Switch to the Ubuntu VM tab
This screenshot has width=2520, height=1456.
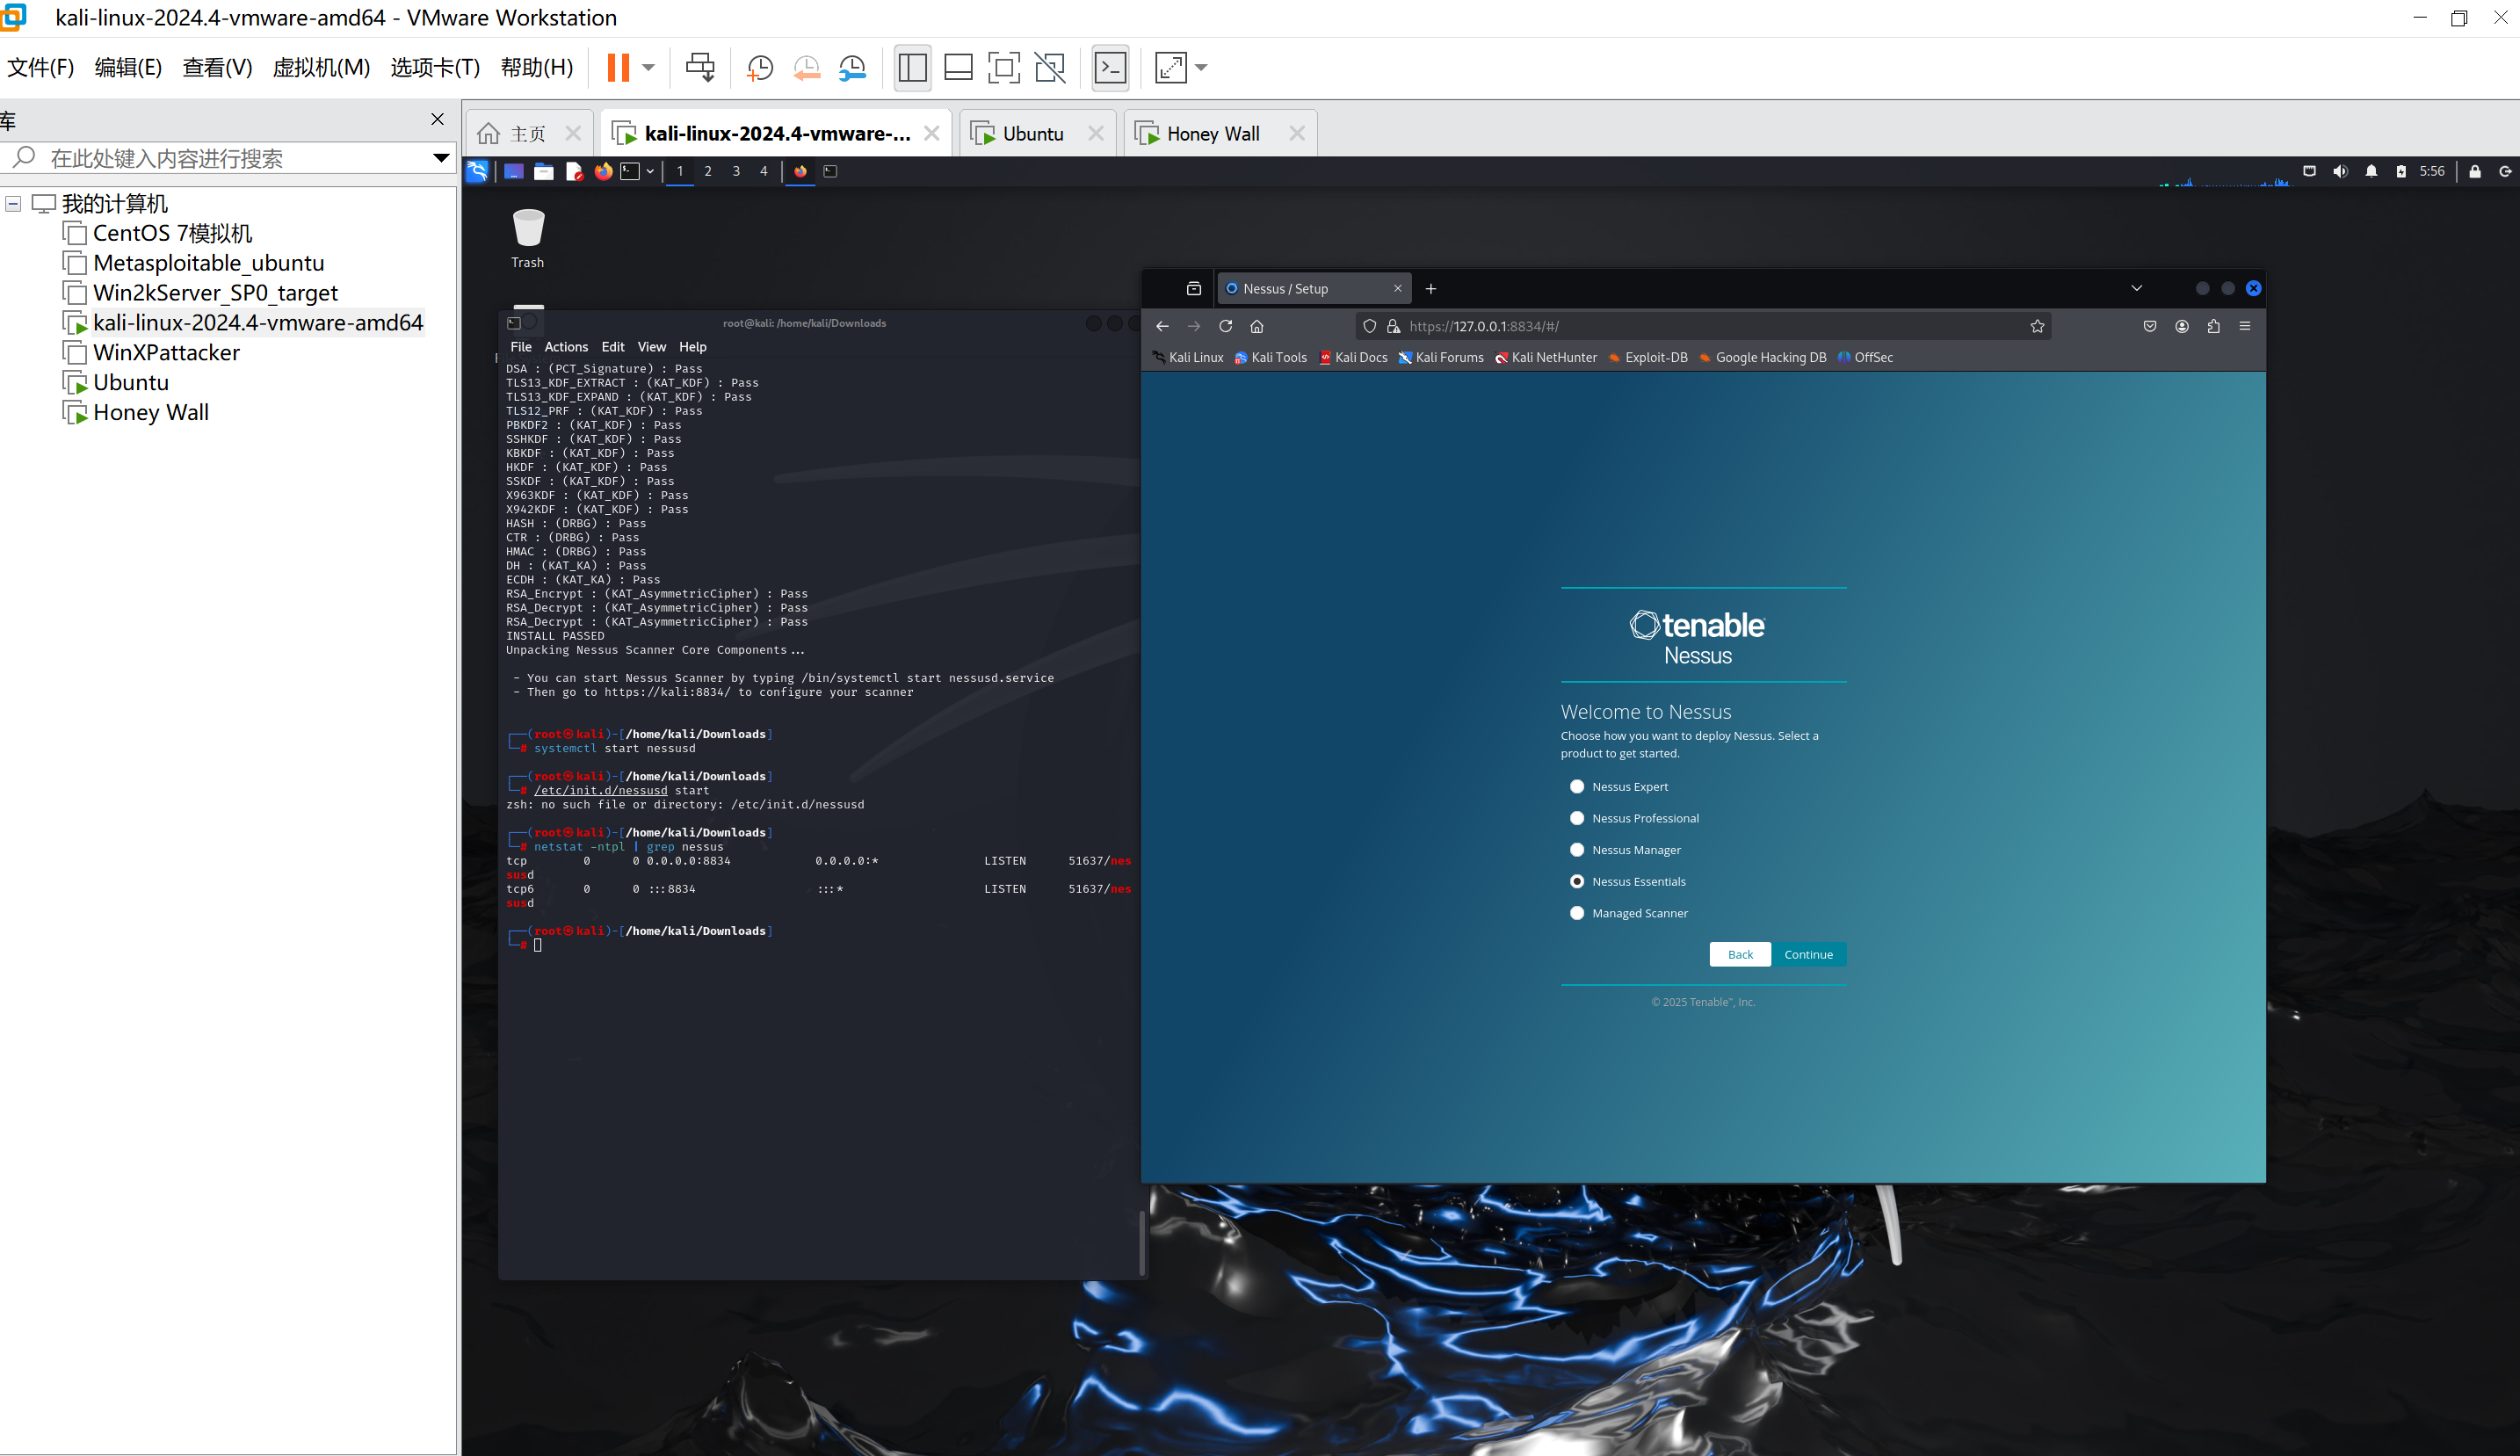coord(1032,134)
